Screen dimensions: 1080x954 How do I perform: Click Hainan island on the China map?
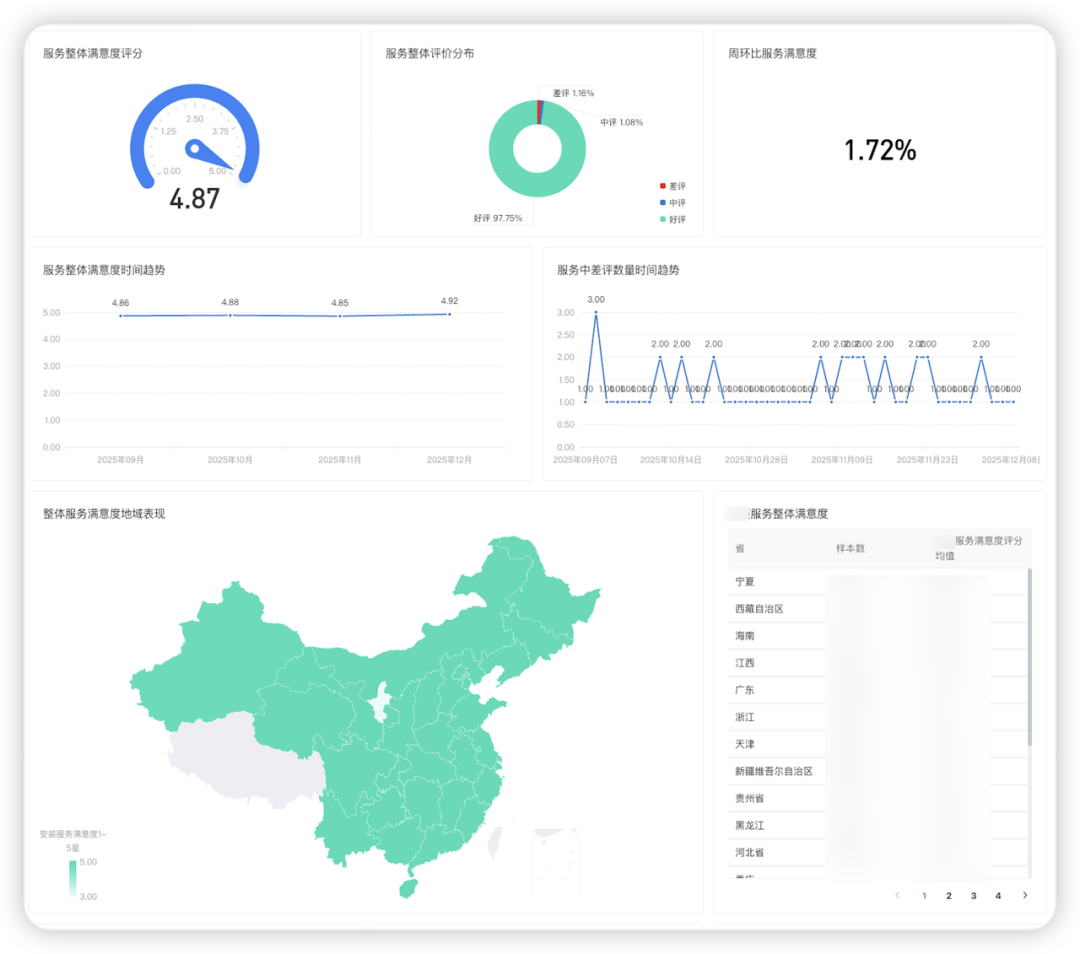(406, 888)
